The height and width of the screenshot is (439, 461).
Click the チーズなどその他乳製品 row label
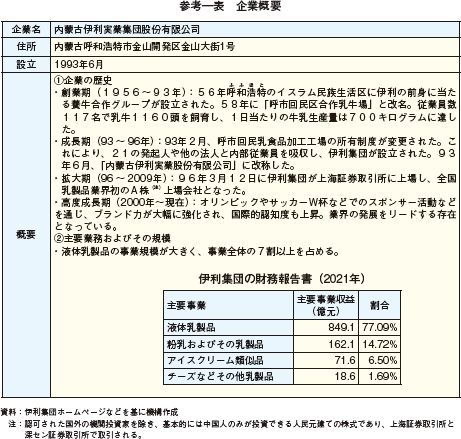[x=220, y=376]
